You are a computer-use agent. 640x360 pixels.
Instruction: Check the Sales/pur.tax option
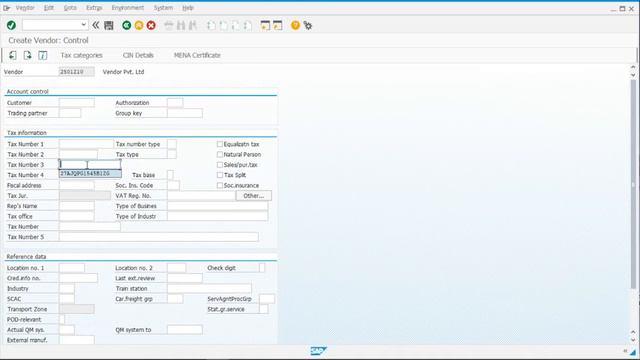(x=220, y=164)
